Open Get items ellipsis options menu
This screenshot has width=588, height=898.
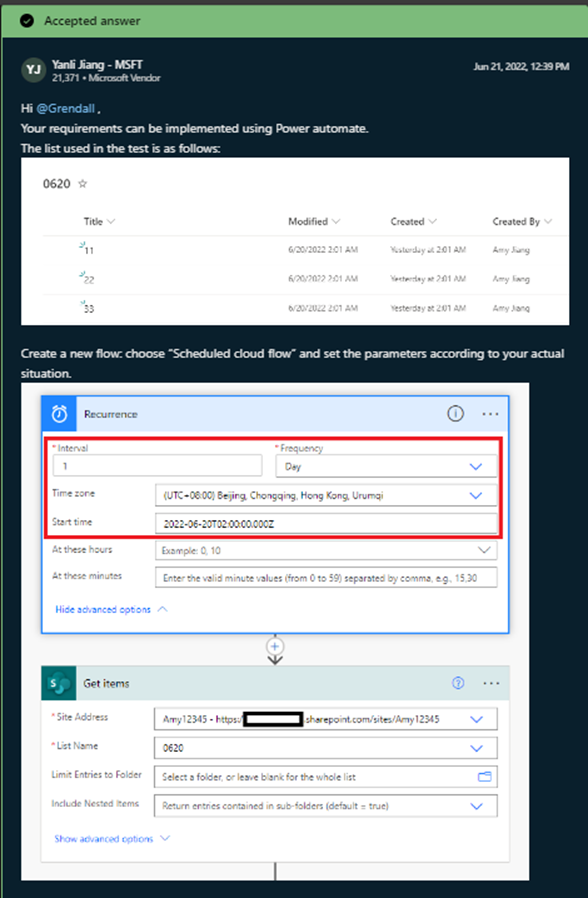[x=491, y=683]
